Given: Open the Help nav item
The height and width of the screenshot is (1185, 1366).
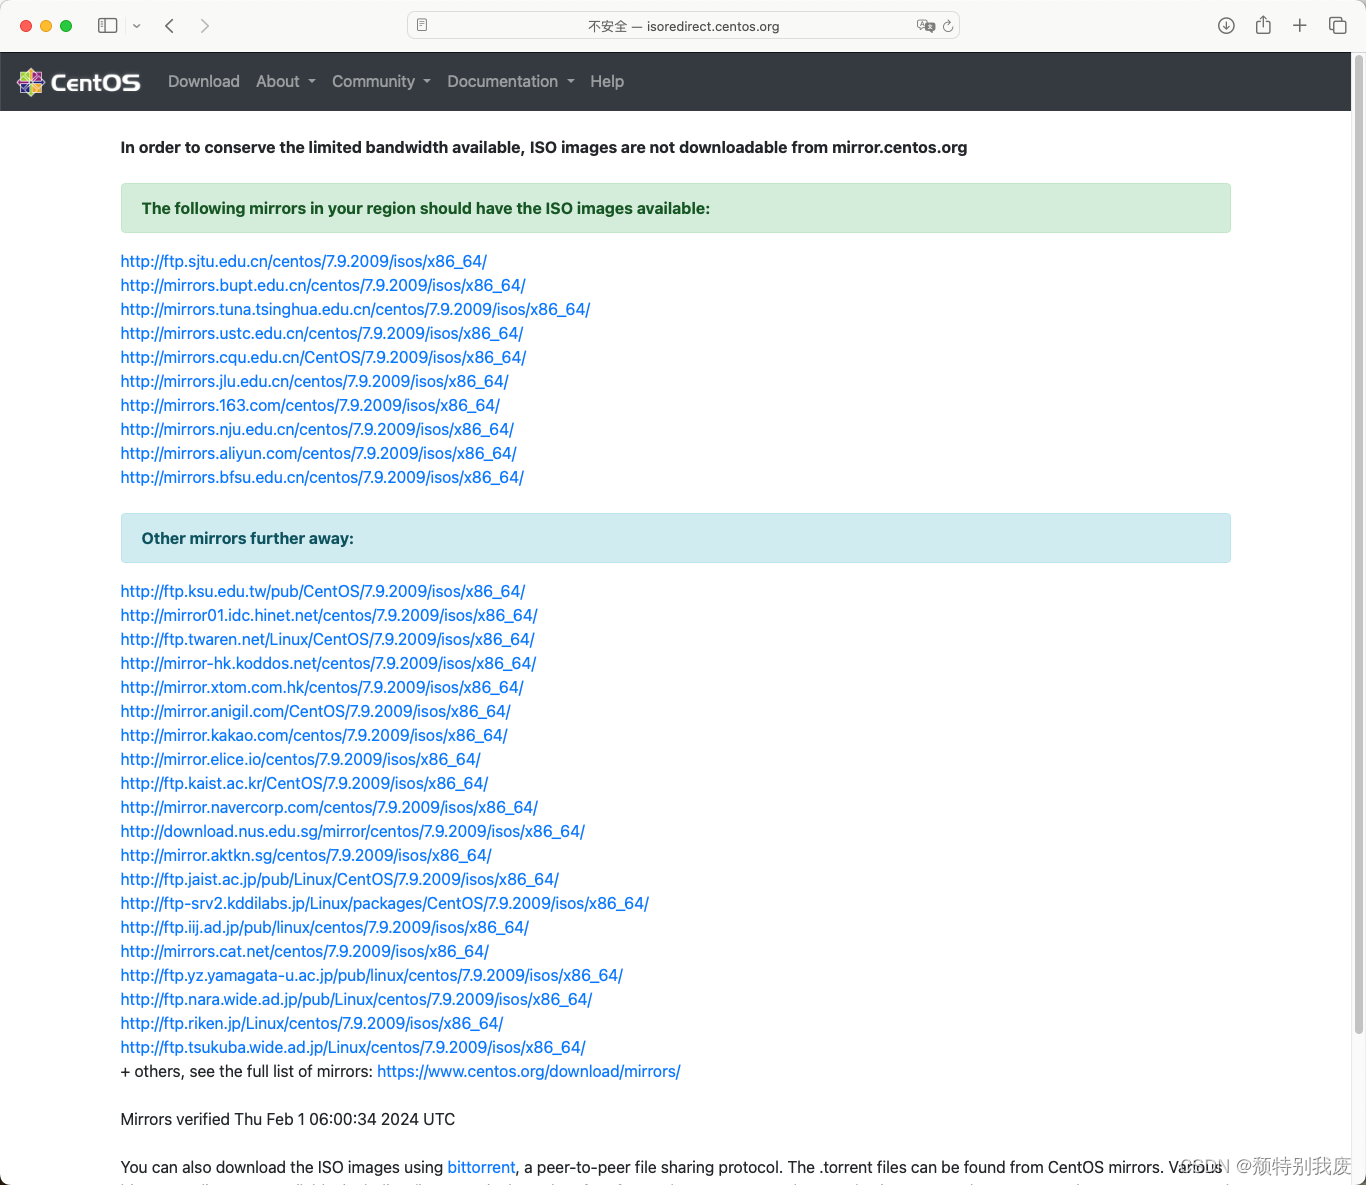Looking at the screenshot, I should click(x=607, y=82).
